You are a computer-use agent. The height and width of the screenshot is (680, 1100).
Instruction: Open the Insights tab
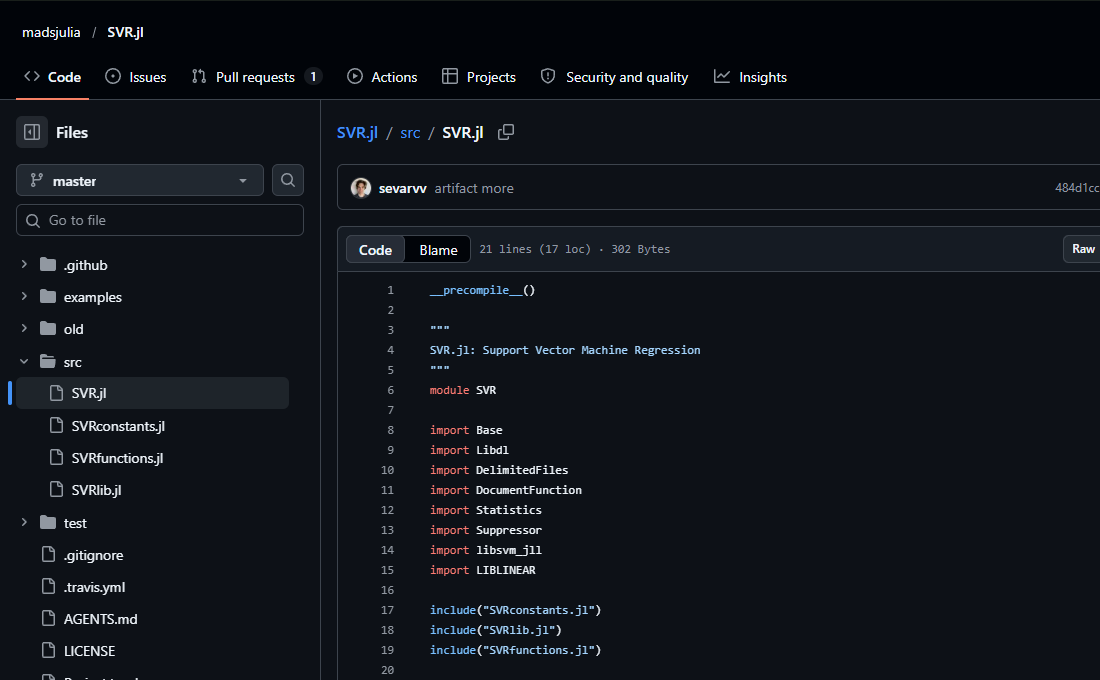(751, 77)
